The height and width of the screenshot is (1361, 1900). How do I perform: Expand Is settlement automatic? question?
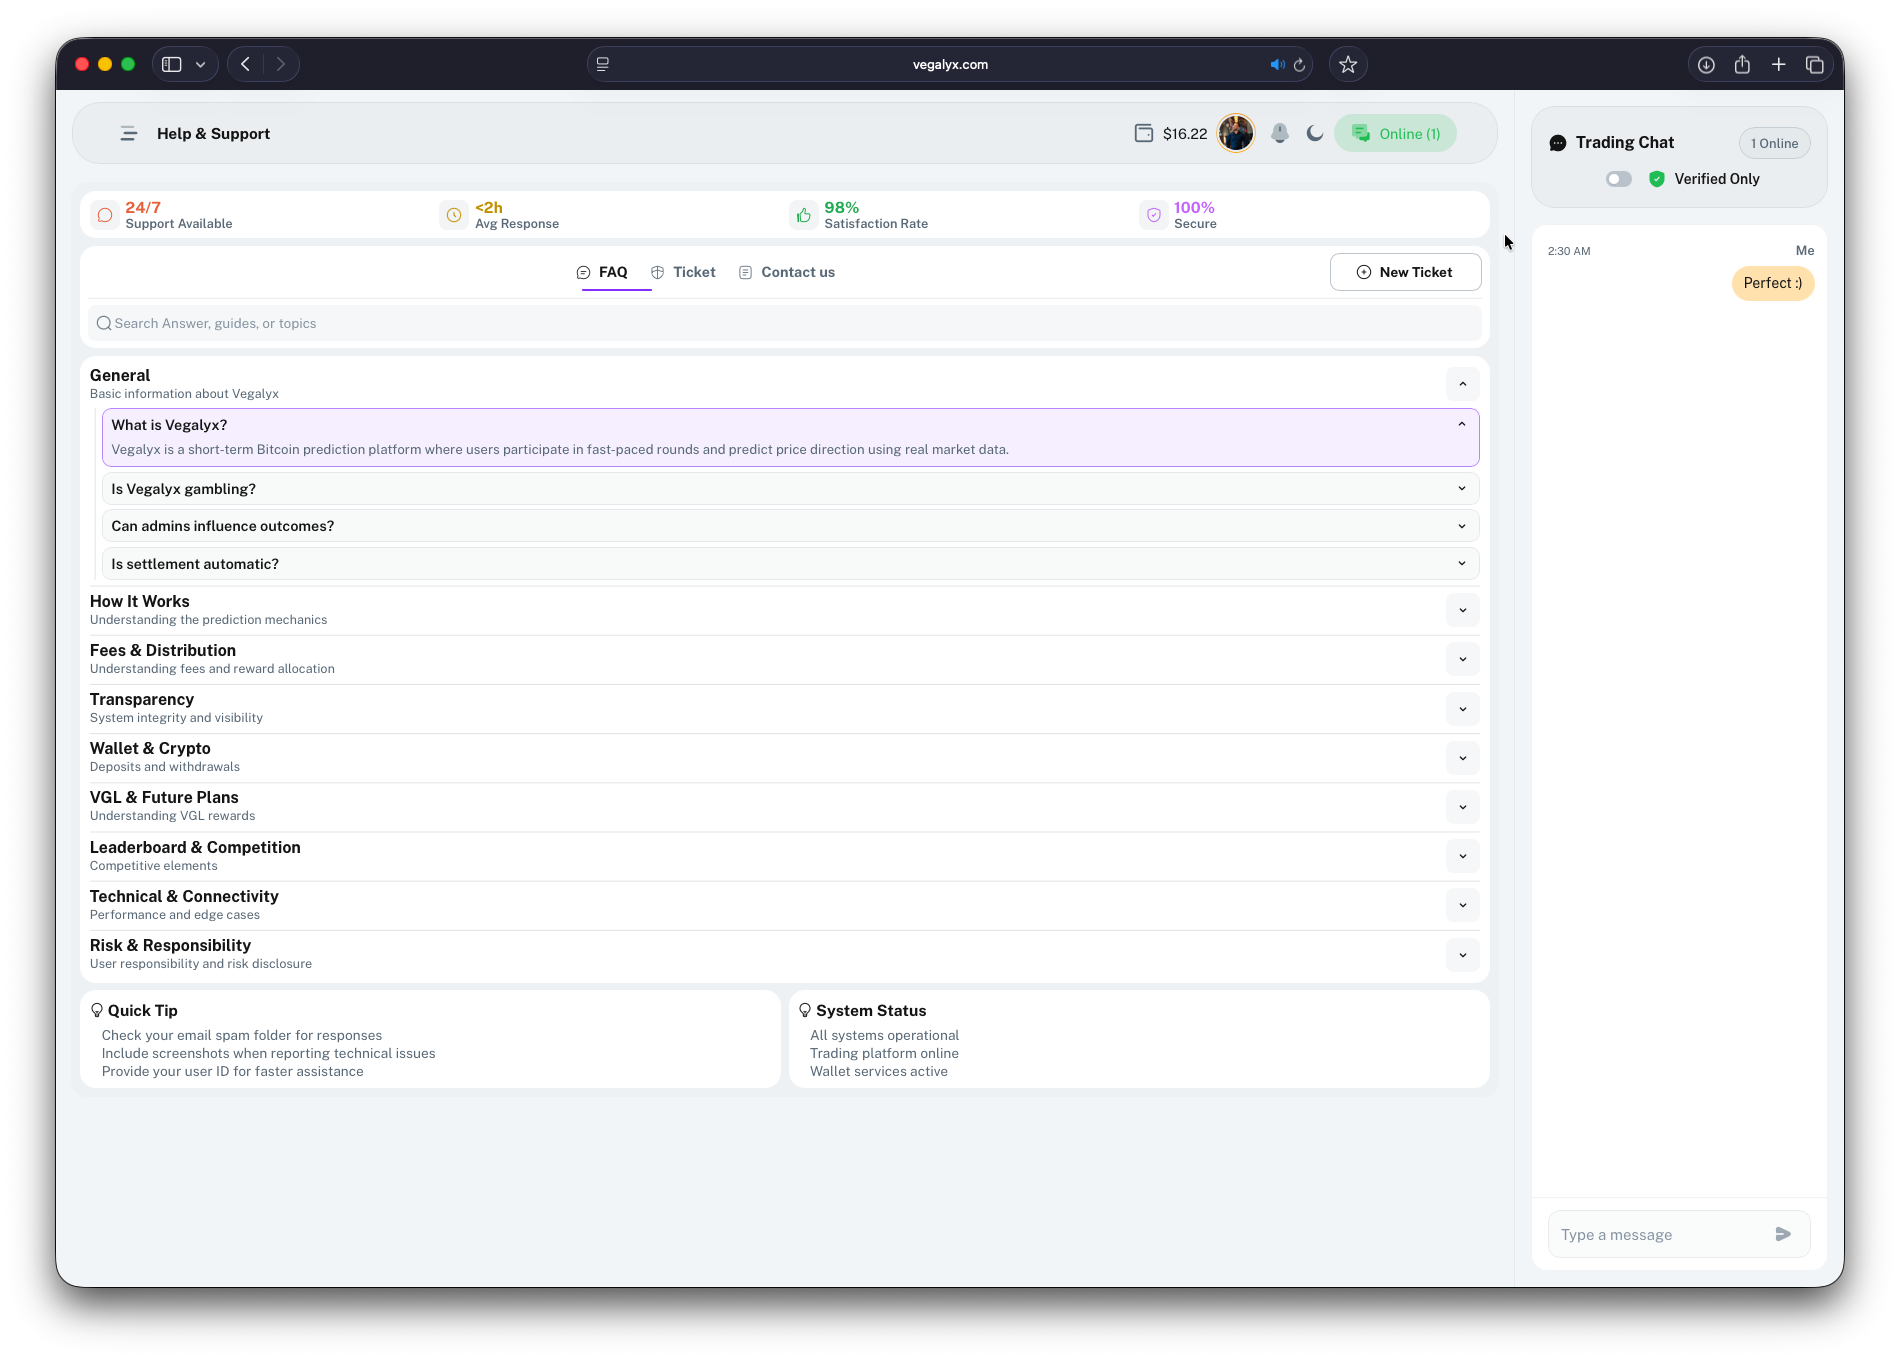pos(790,564)
